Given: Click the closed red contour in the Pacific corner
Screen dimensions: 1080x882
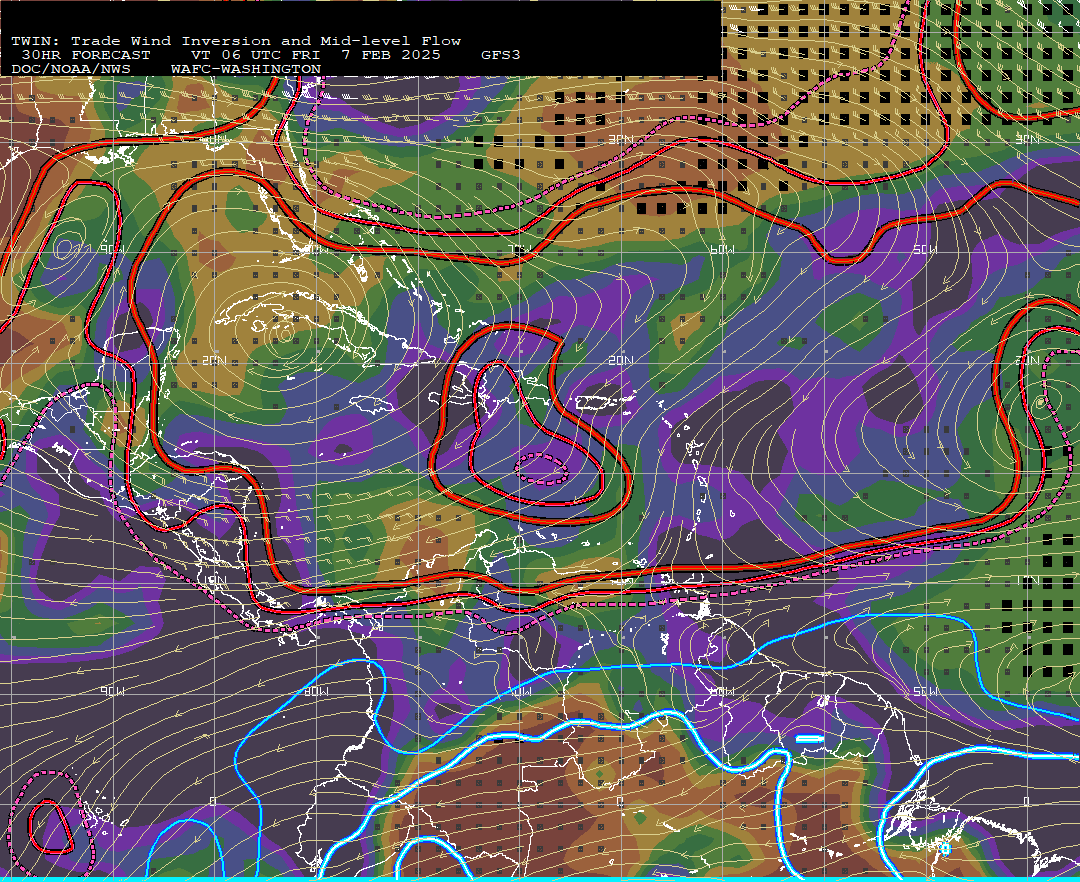Looking at the screenshot, I should [x=49, y=827].
